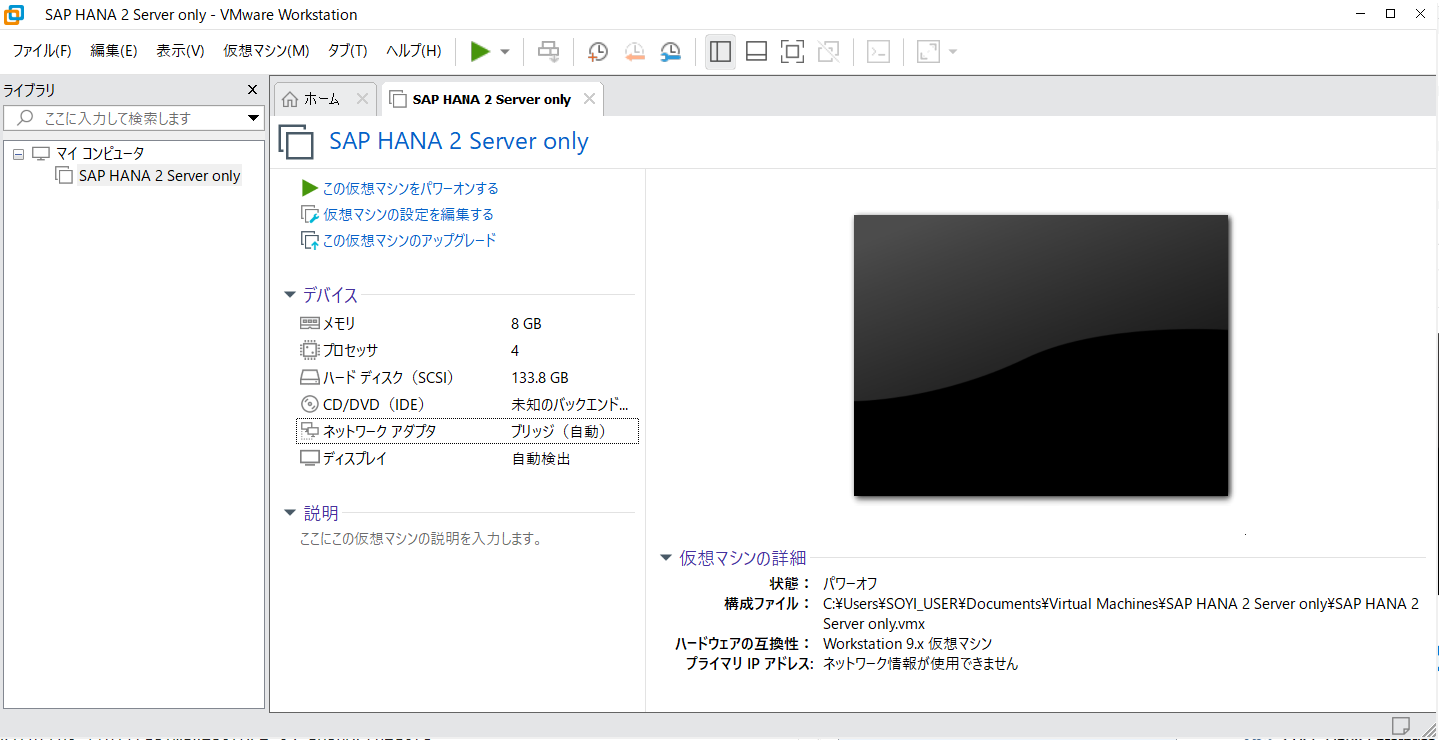The height and width of the screenshot is (740, 1439).
Task: Select the ネットワーク アダプタ device row
Action: click(x=467, y=431)
